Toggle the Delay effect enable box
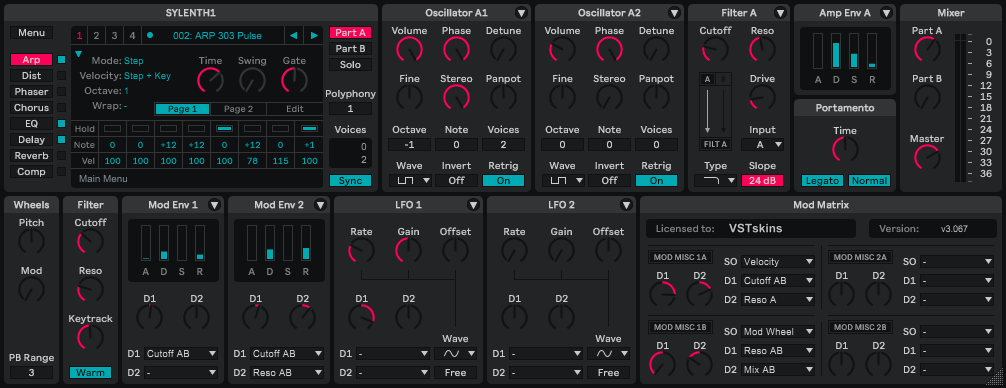The image size is (1006, 388). tap(62, 140)
